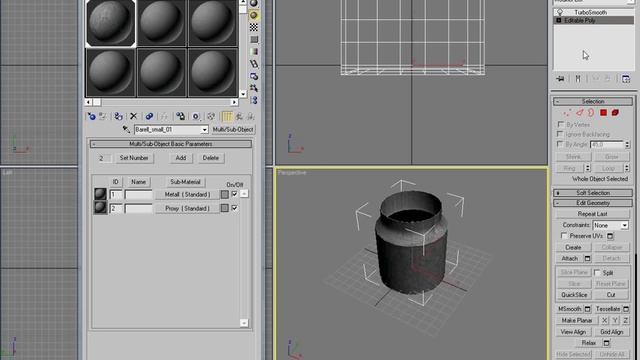640x360 pixels.
Task: Select the first textured sample sphere slot
Action: pyautogui.click(x=110, y=22)
